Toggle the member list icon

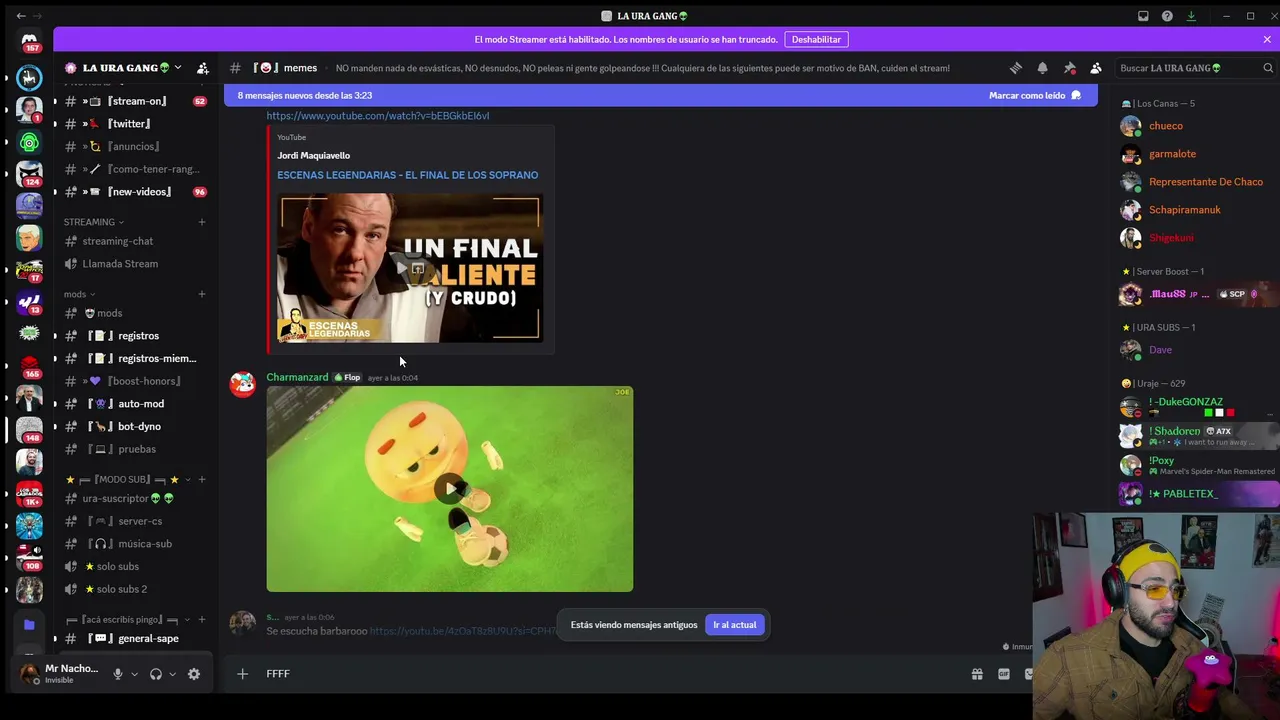tap(1096, 68)
